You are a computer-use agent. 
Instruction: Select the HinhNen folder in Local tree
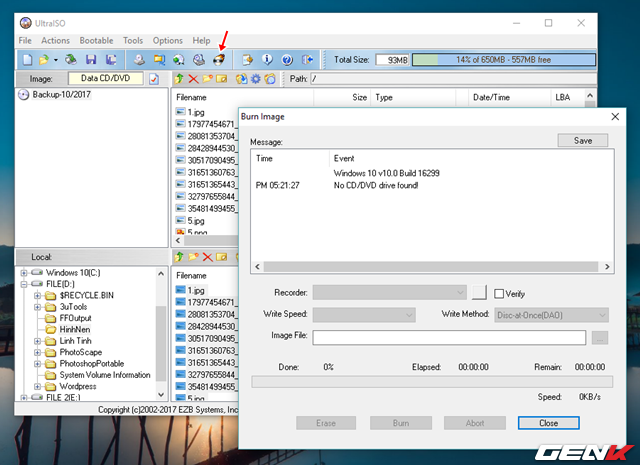pyautogui.click(x=75, y=329)
